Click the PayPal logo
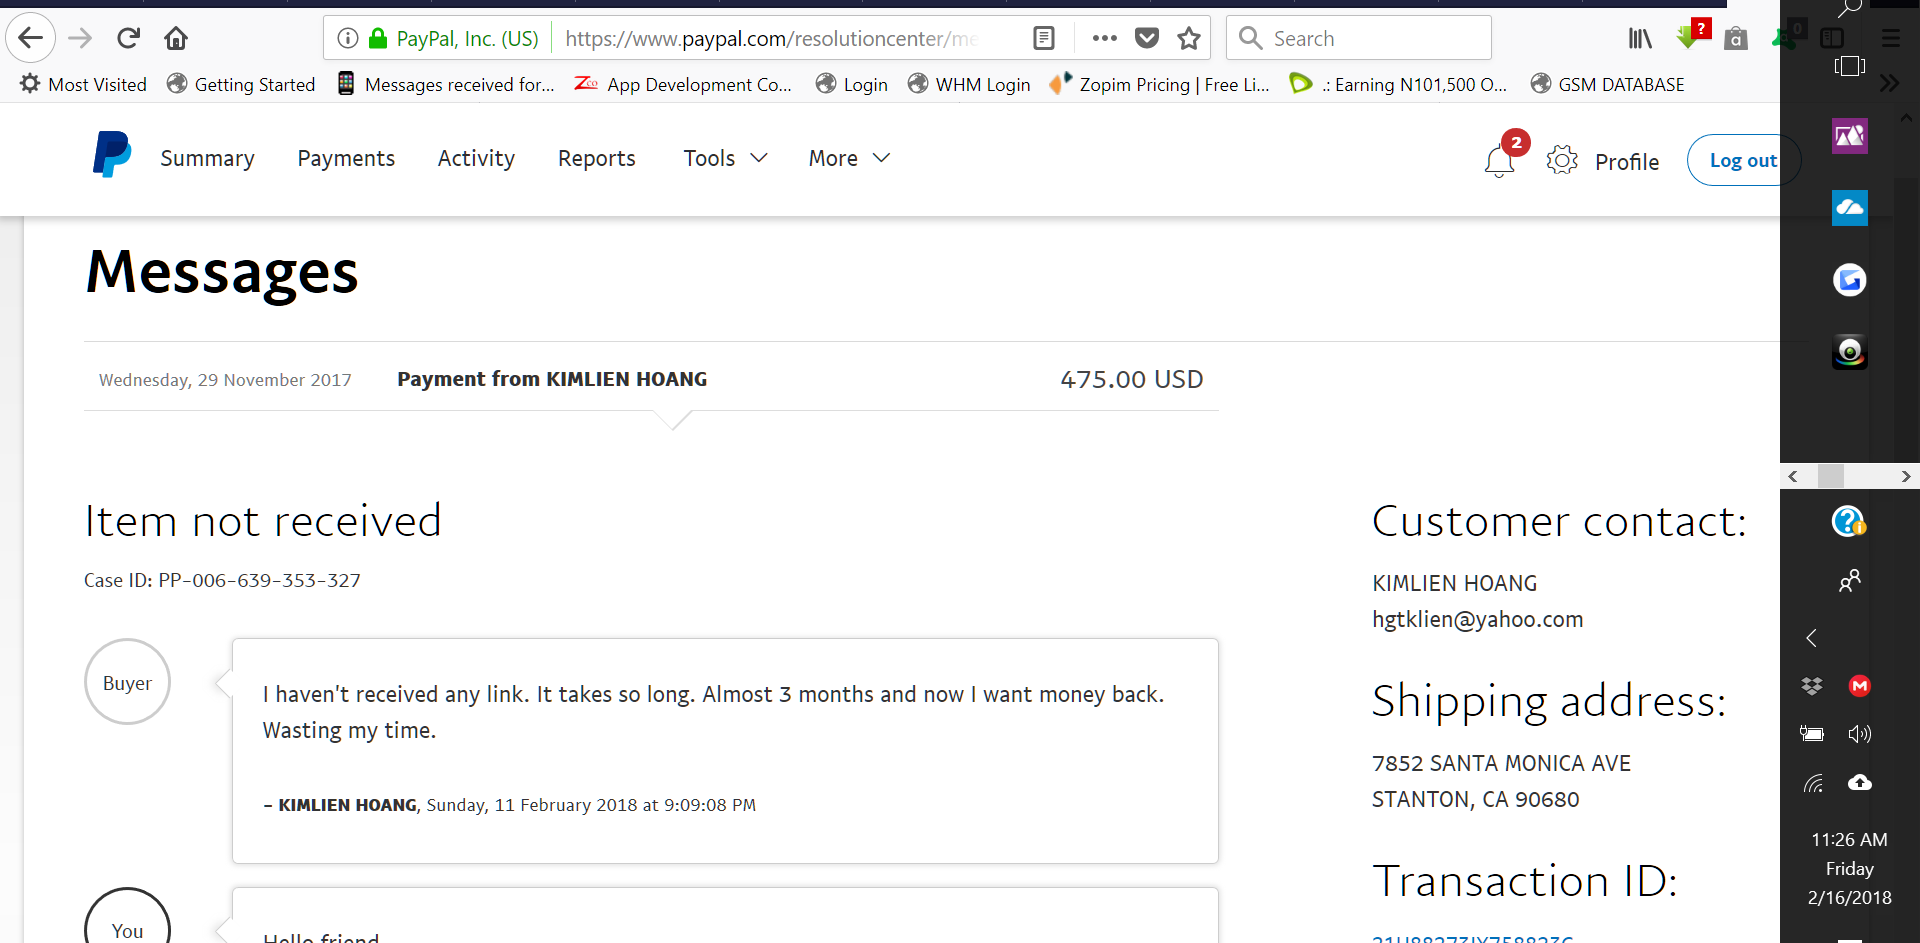The height and width of the screenshot is (943, 1920). tap(112, 155)
